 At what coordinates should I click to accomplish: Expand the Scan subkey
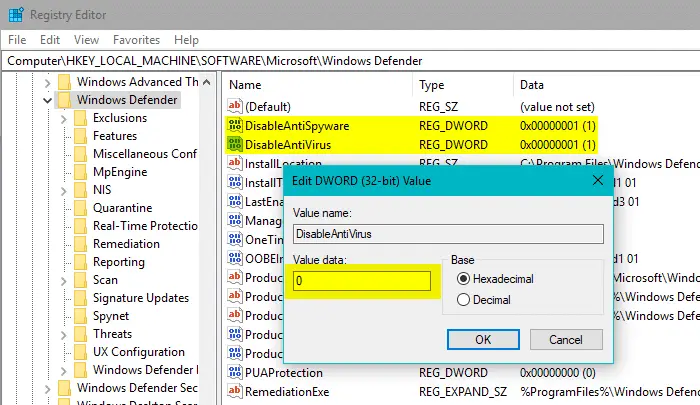click(x=64, y=281)
